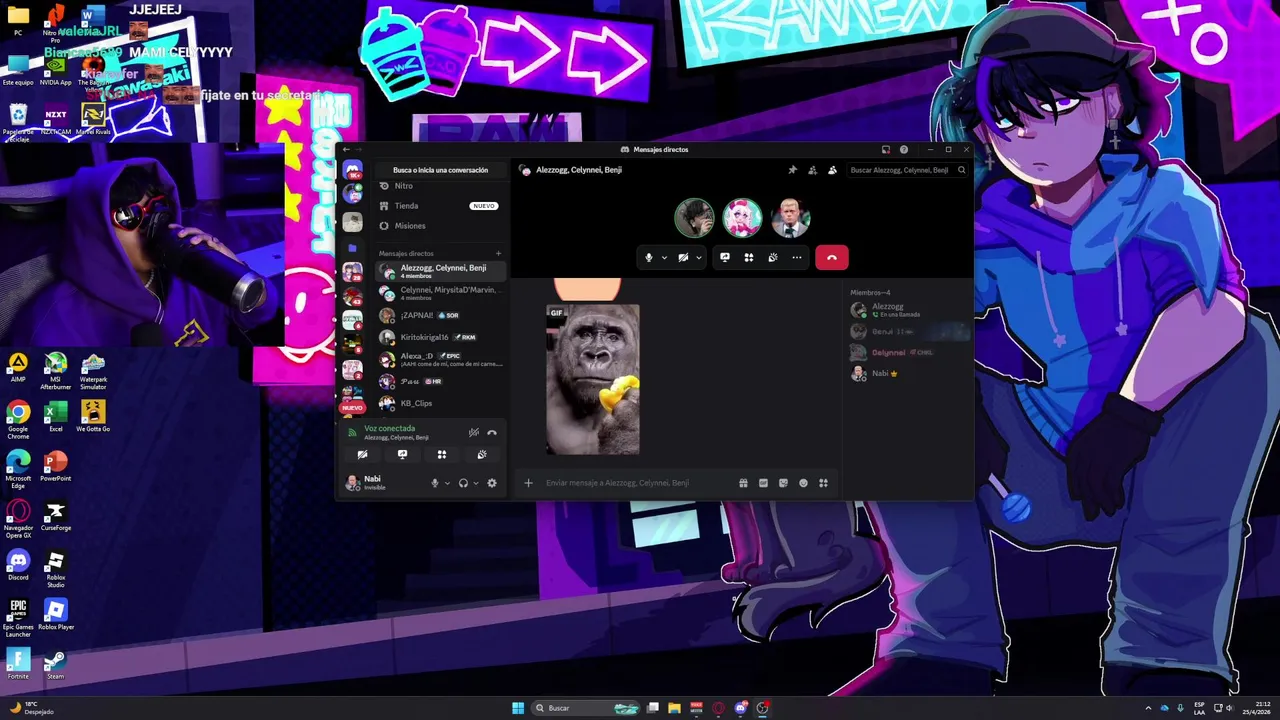Select Celynnei in members list
The width and height of the screenshot is (1280, 720).
click(x=907, y=352)
